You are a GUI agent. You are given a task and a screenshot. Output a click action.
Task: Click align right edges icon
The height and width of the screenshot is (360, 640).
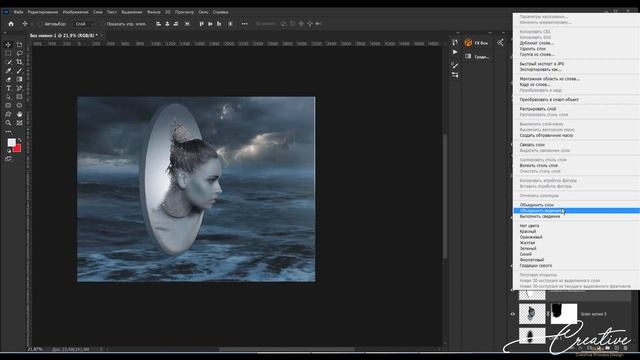pyautogui.click(x=176, y=24)
